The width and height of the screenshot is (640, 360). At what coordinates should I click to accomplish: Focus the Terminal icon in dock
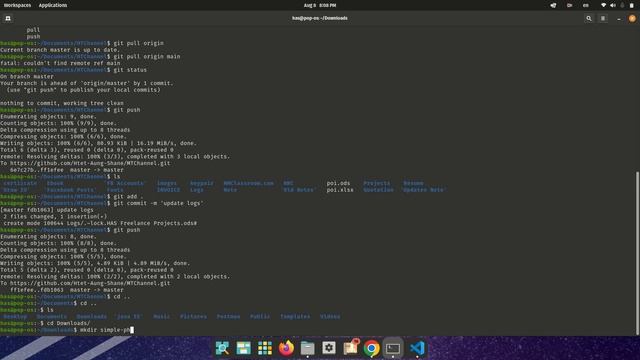[393, 348]
